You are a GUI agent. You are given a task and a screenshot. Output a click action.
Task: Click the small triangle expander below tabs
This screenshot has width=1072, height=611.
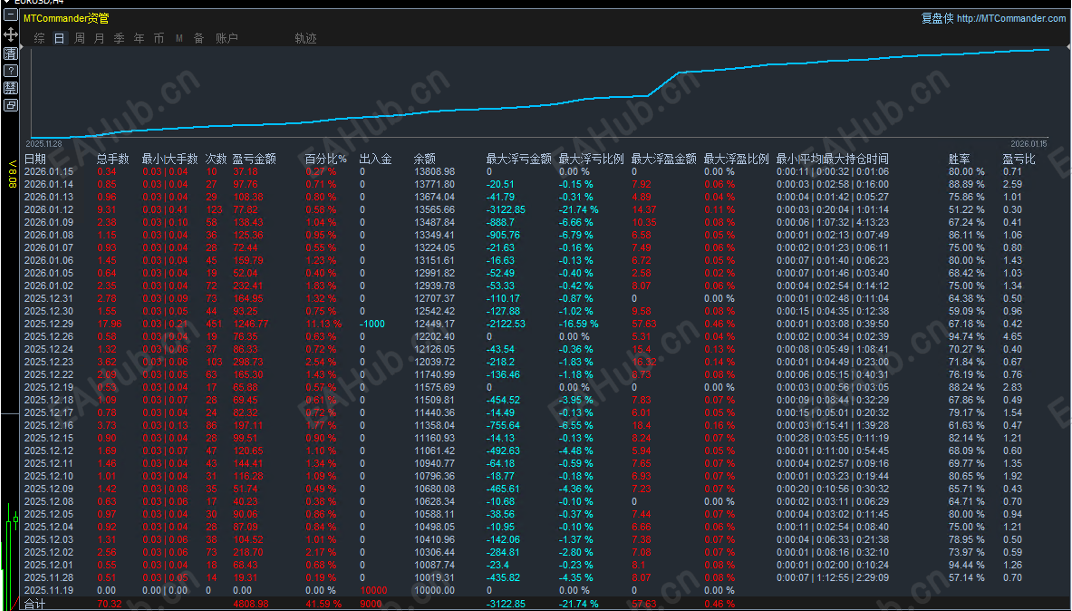21,47
